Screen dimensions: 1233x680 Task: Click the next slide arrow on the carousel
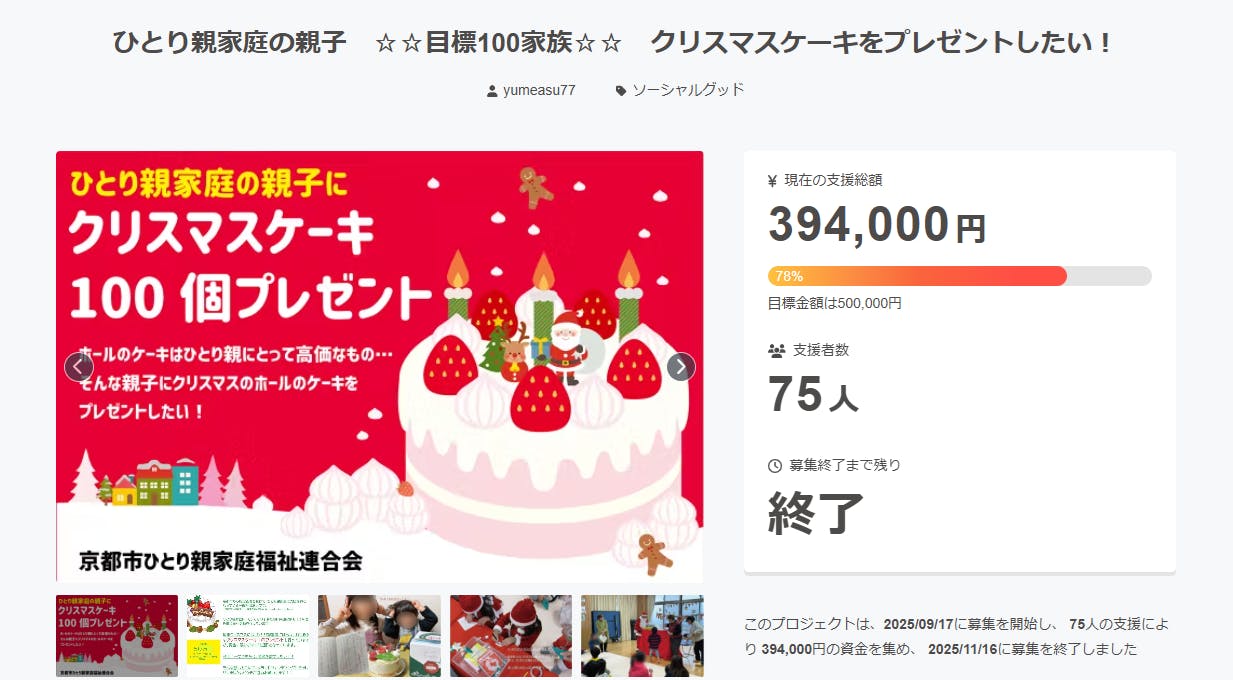(681, 367)
